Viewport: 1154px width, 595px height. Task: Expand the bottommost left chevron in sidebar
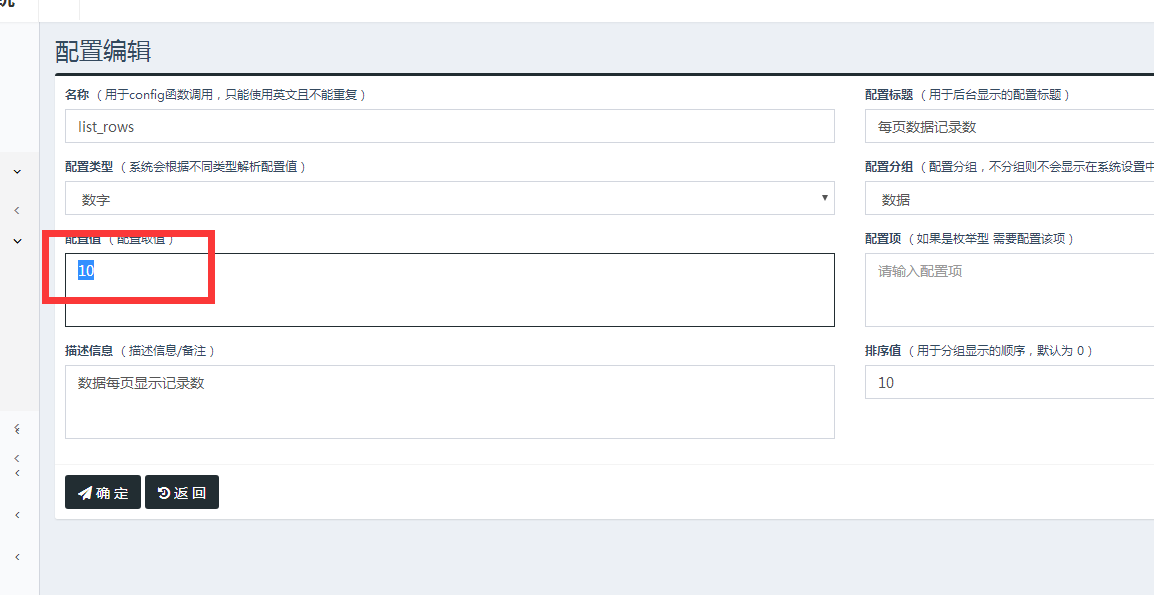17,557
